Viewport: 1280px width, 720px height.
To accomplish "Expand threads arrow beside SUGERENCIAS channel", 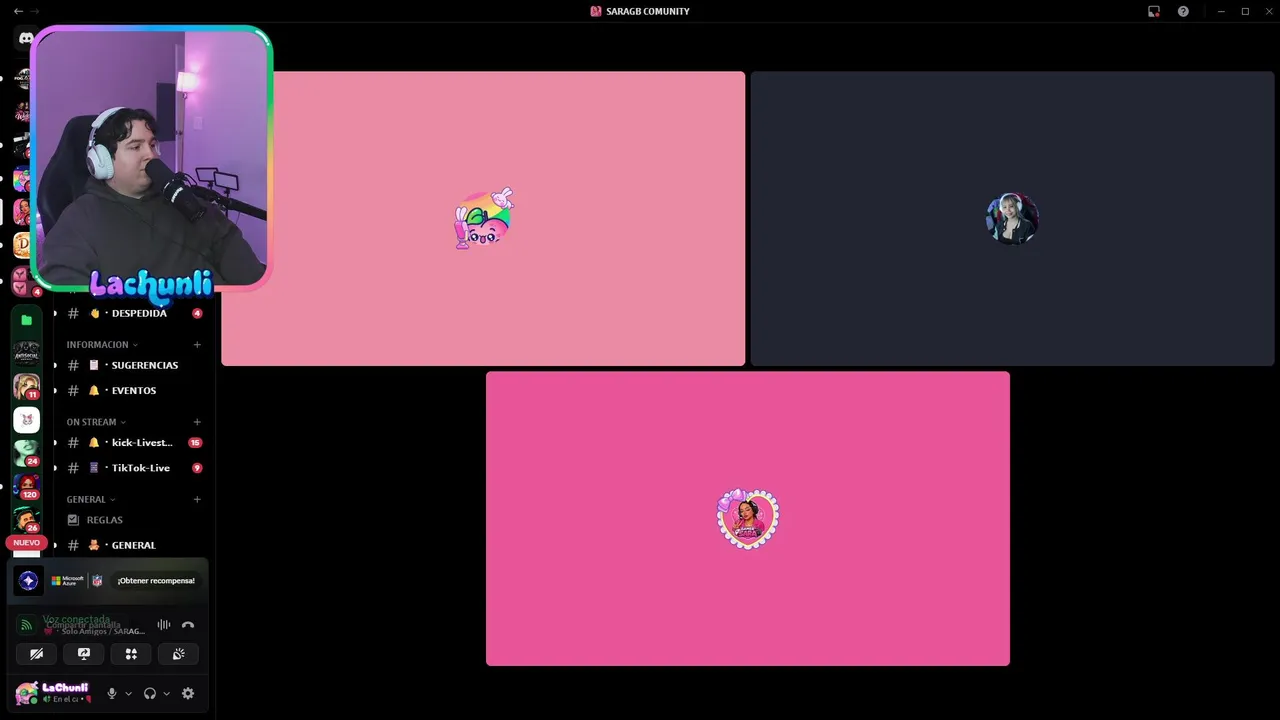I will coord(56,365).
